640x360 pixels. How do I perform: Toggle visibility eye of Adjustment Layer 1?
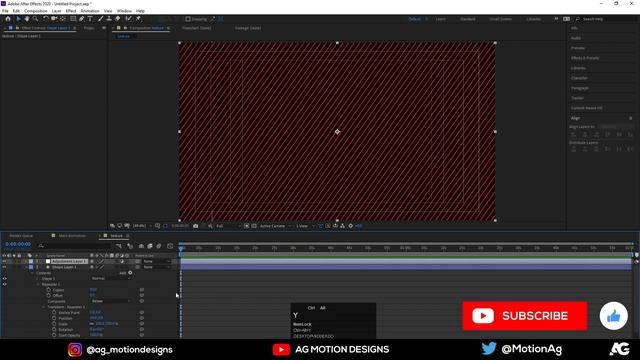pos(4,261)
